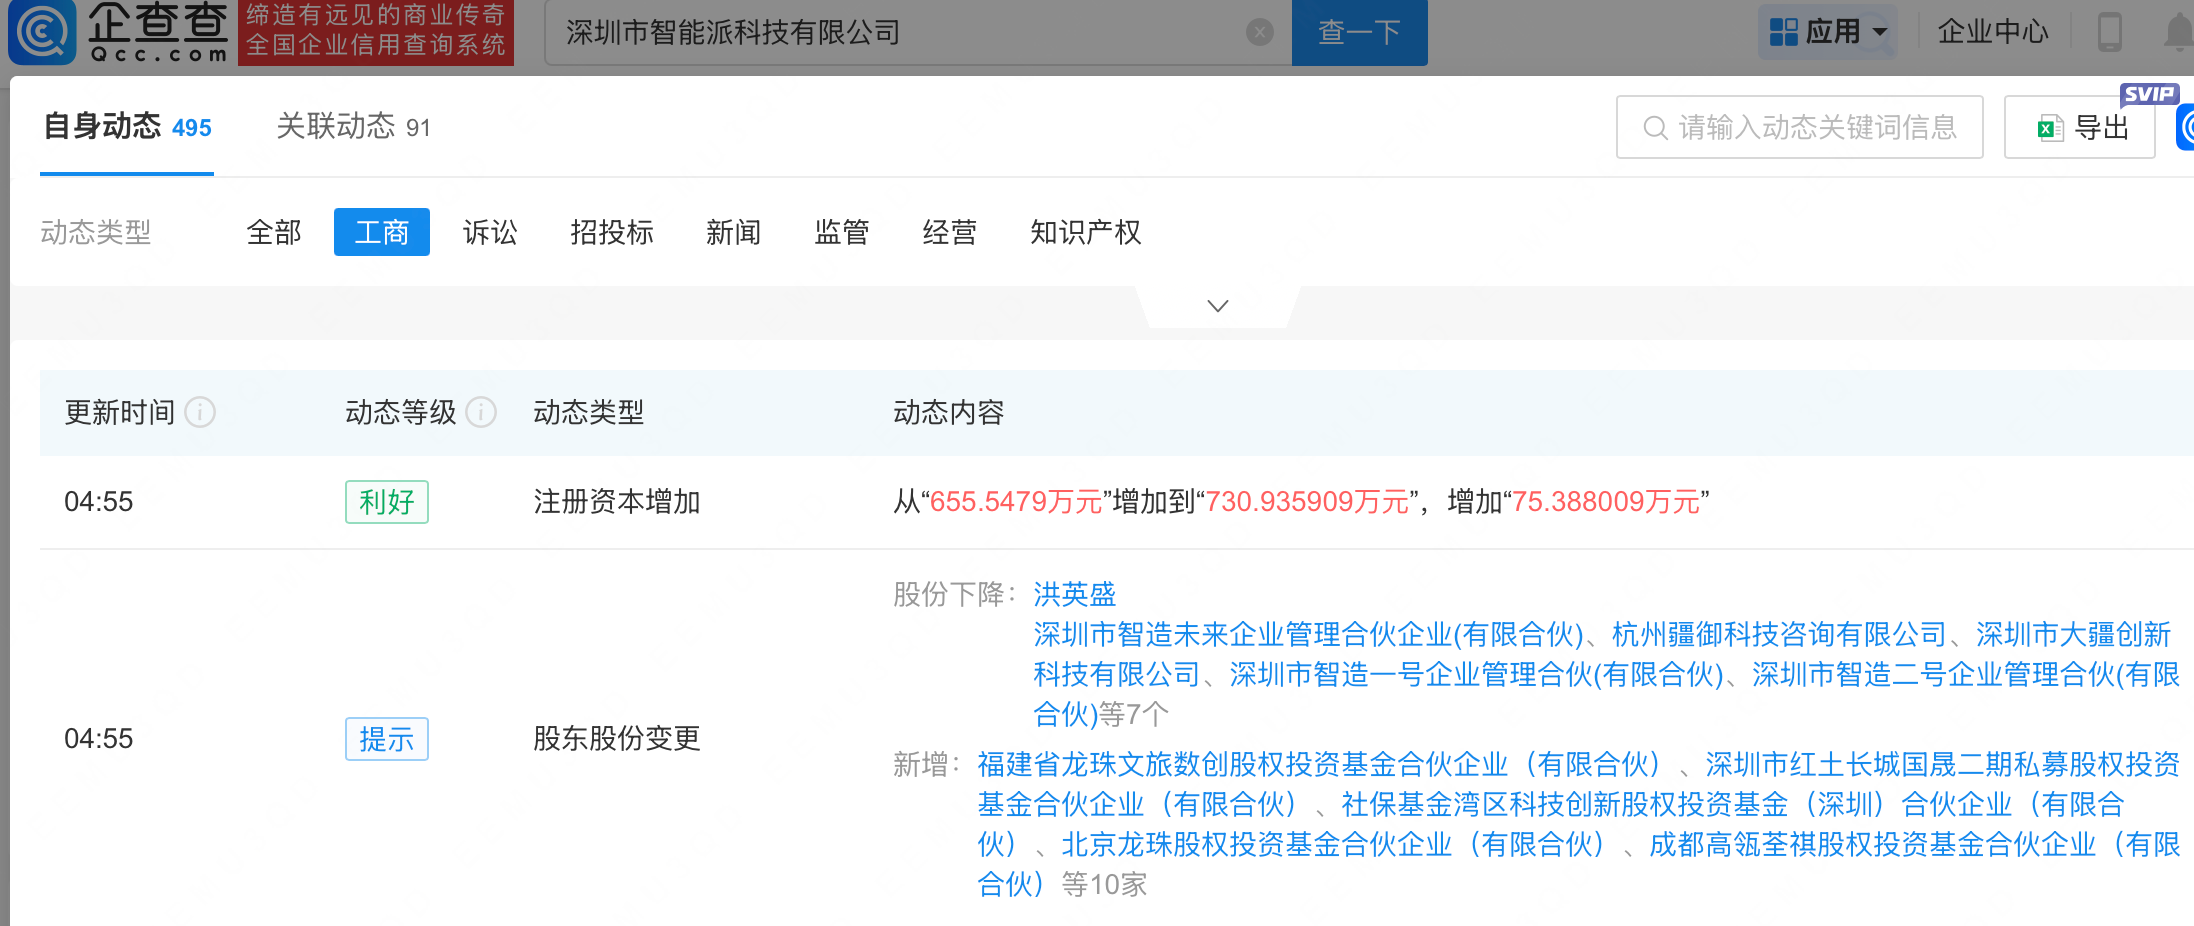Click the SVIP badge
Image resolution: width=2194 pixels, height=926 pixels.
click(2148, 94)
